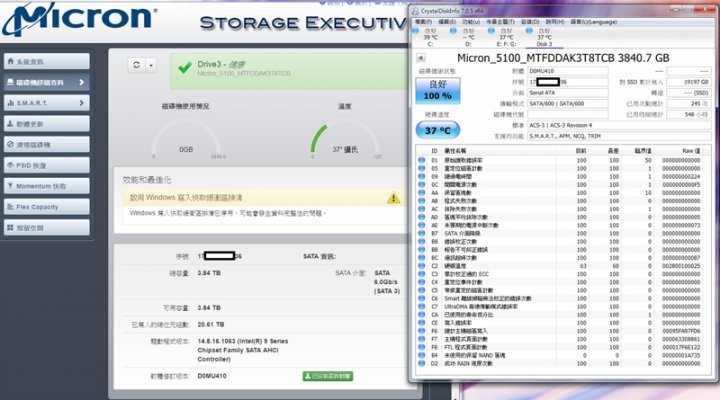Open PSID revert sidebar item
Image resolution: width=720 pixels, height=400 pixels.
coord(47,165)
